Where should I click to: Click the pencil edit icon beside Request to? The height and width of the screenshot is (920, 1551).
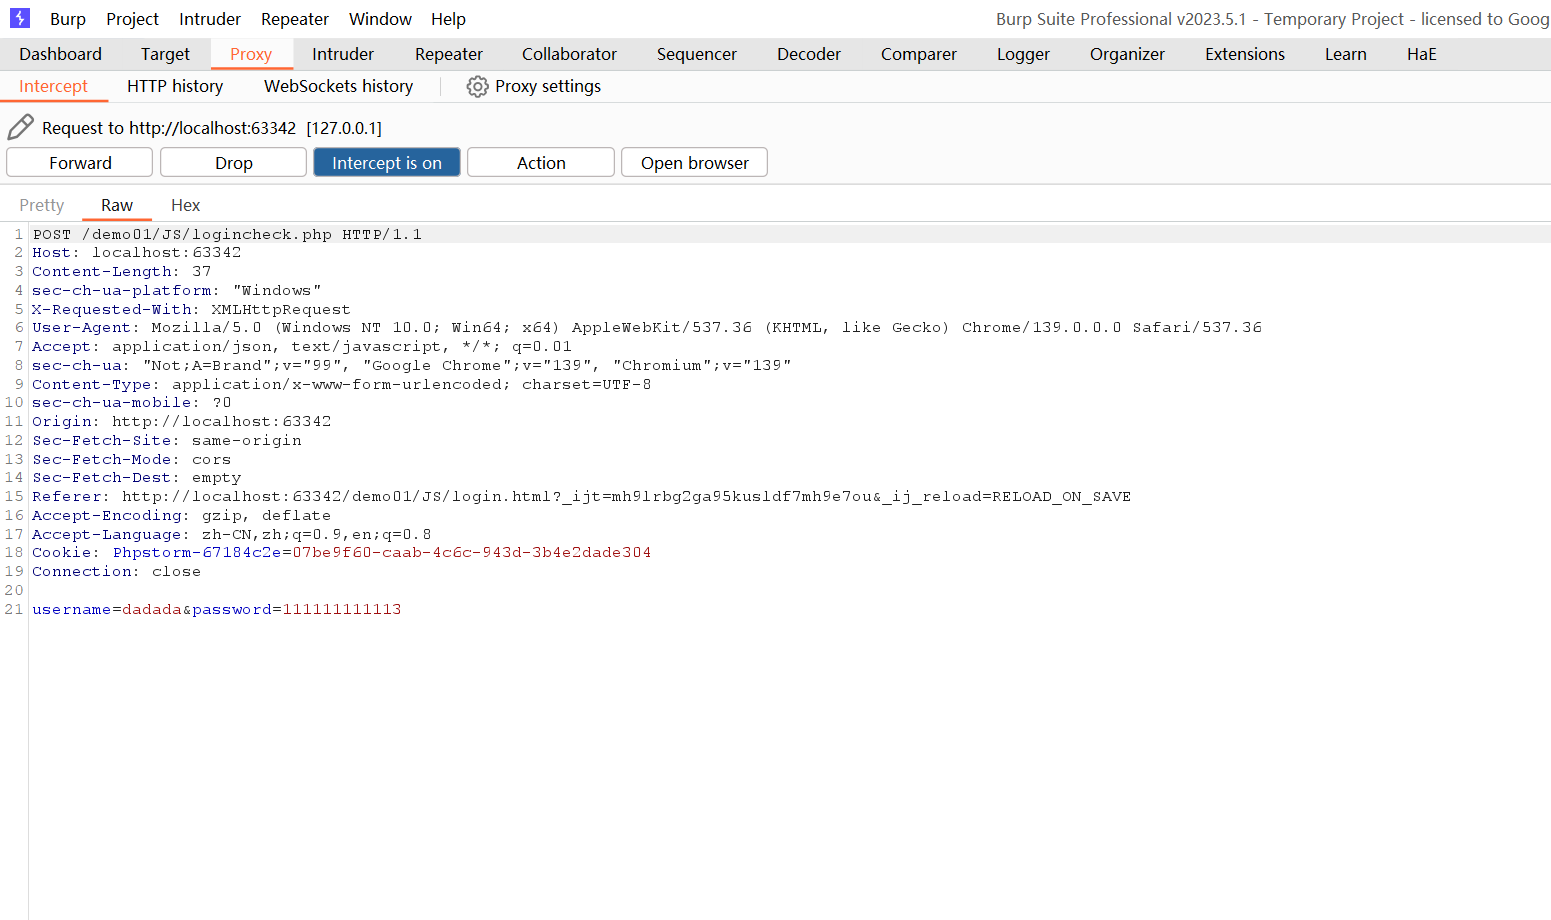point(20,127)
